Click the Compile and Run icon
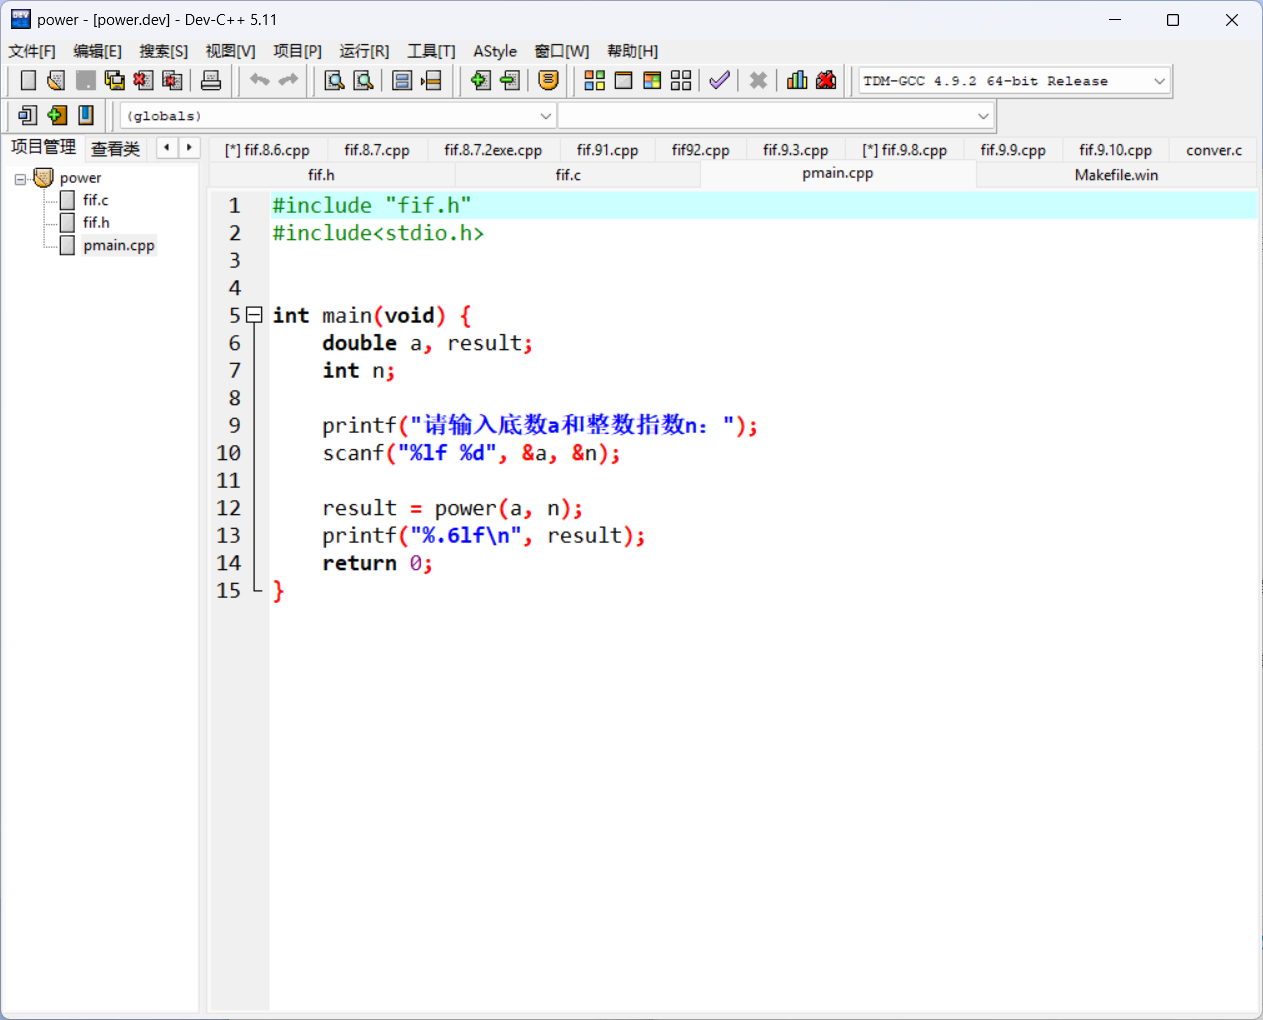The image size is (1263, 1020). pyautogui.click(x=652, y=81)
